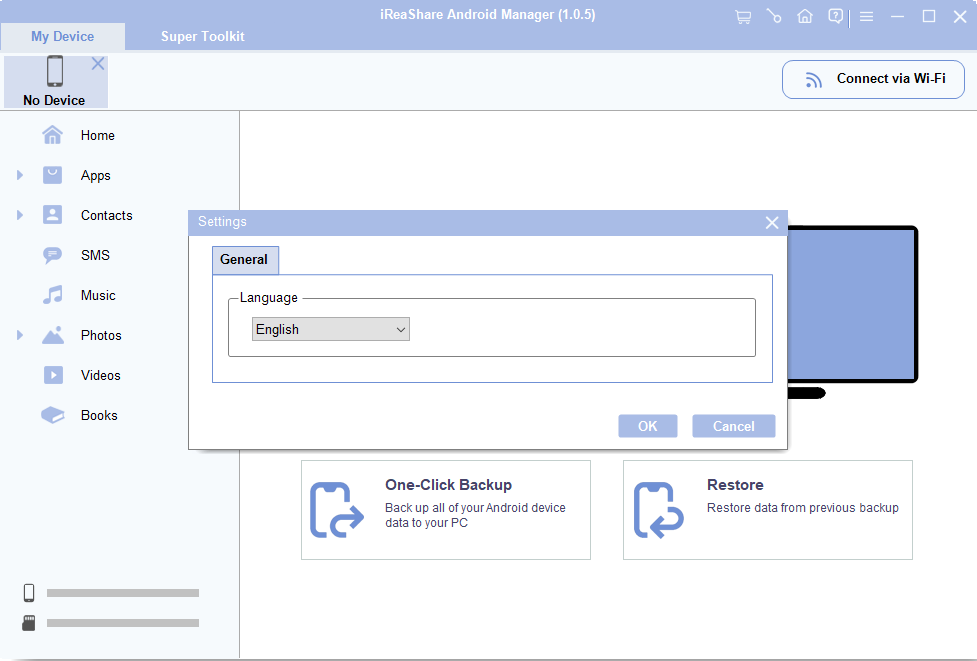The width and height of the screenshot is (977, 661).
Task: Expand the Photos tree item arrow
Action: pos(20,336)
